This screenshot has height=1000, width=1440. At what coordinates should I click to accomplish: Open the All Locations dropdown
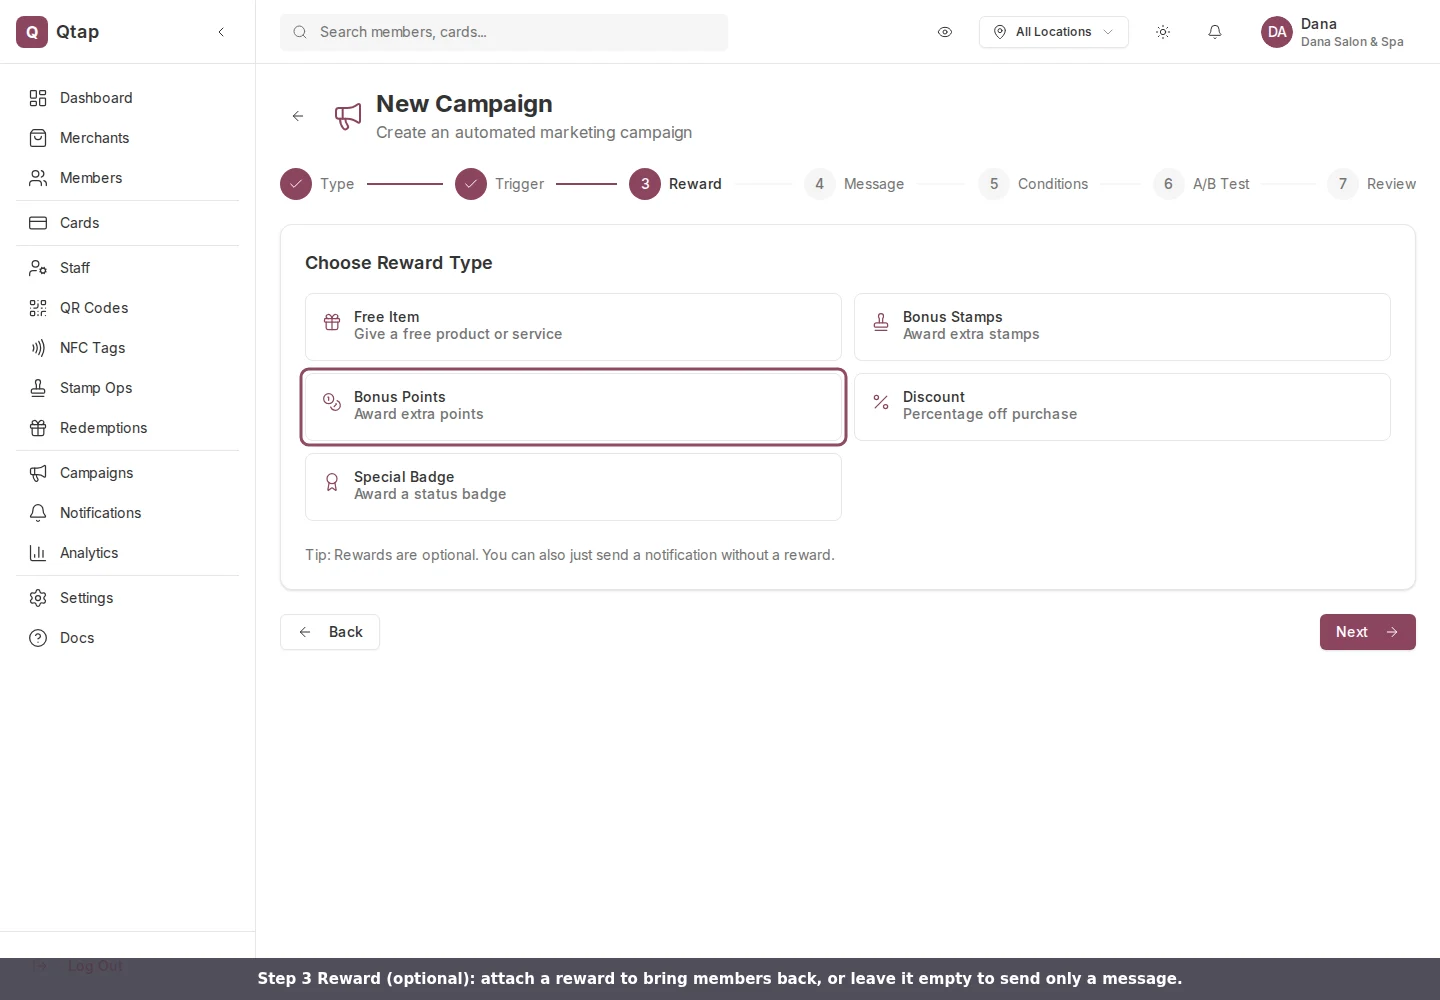pos(1054,32)
